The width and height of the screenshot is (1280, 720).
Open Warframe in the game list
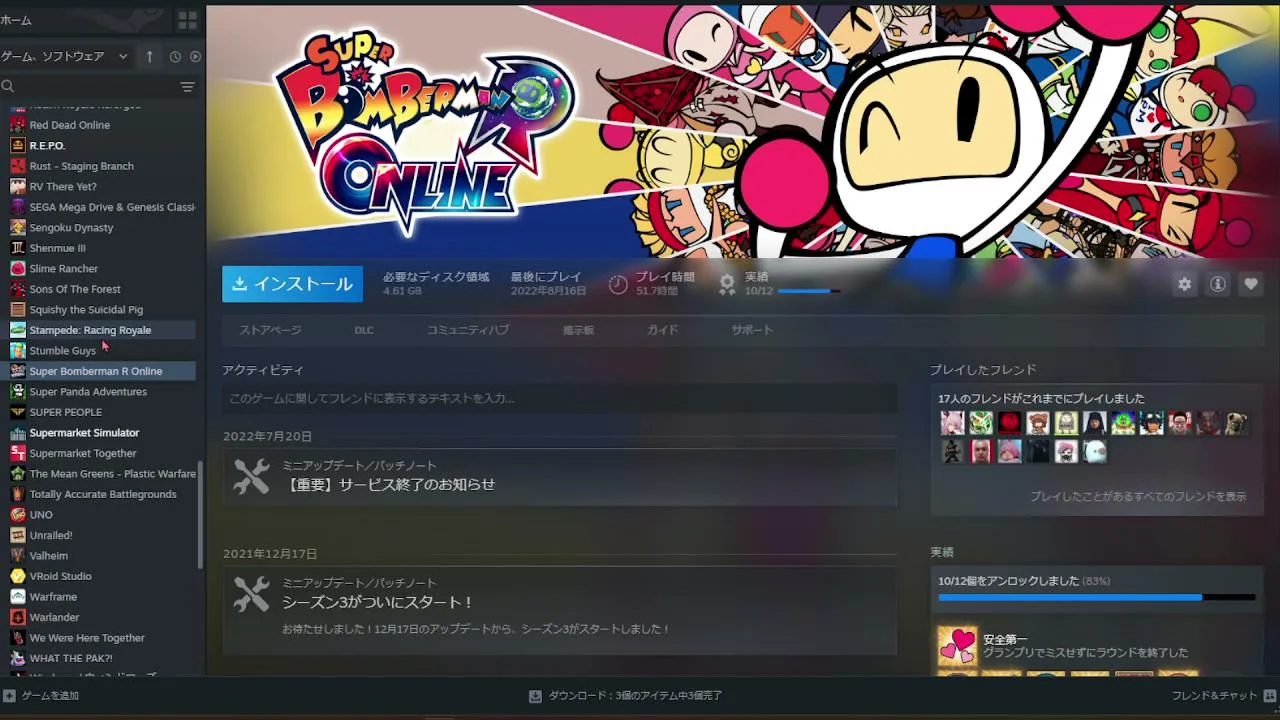(53, 597)
